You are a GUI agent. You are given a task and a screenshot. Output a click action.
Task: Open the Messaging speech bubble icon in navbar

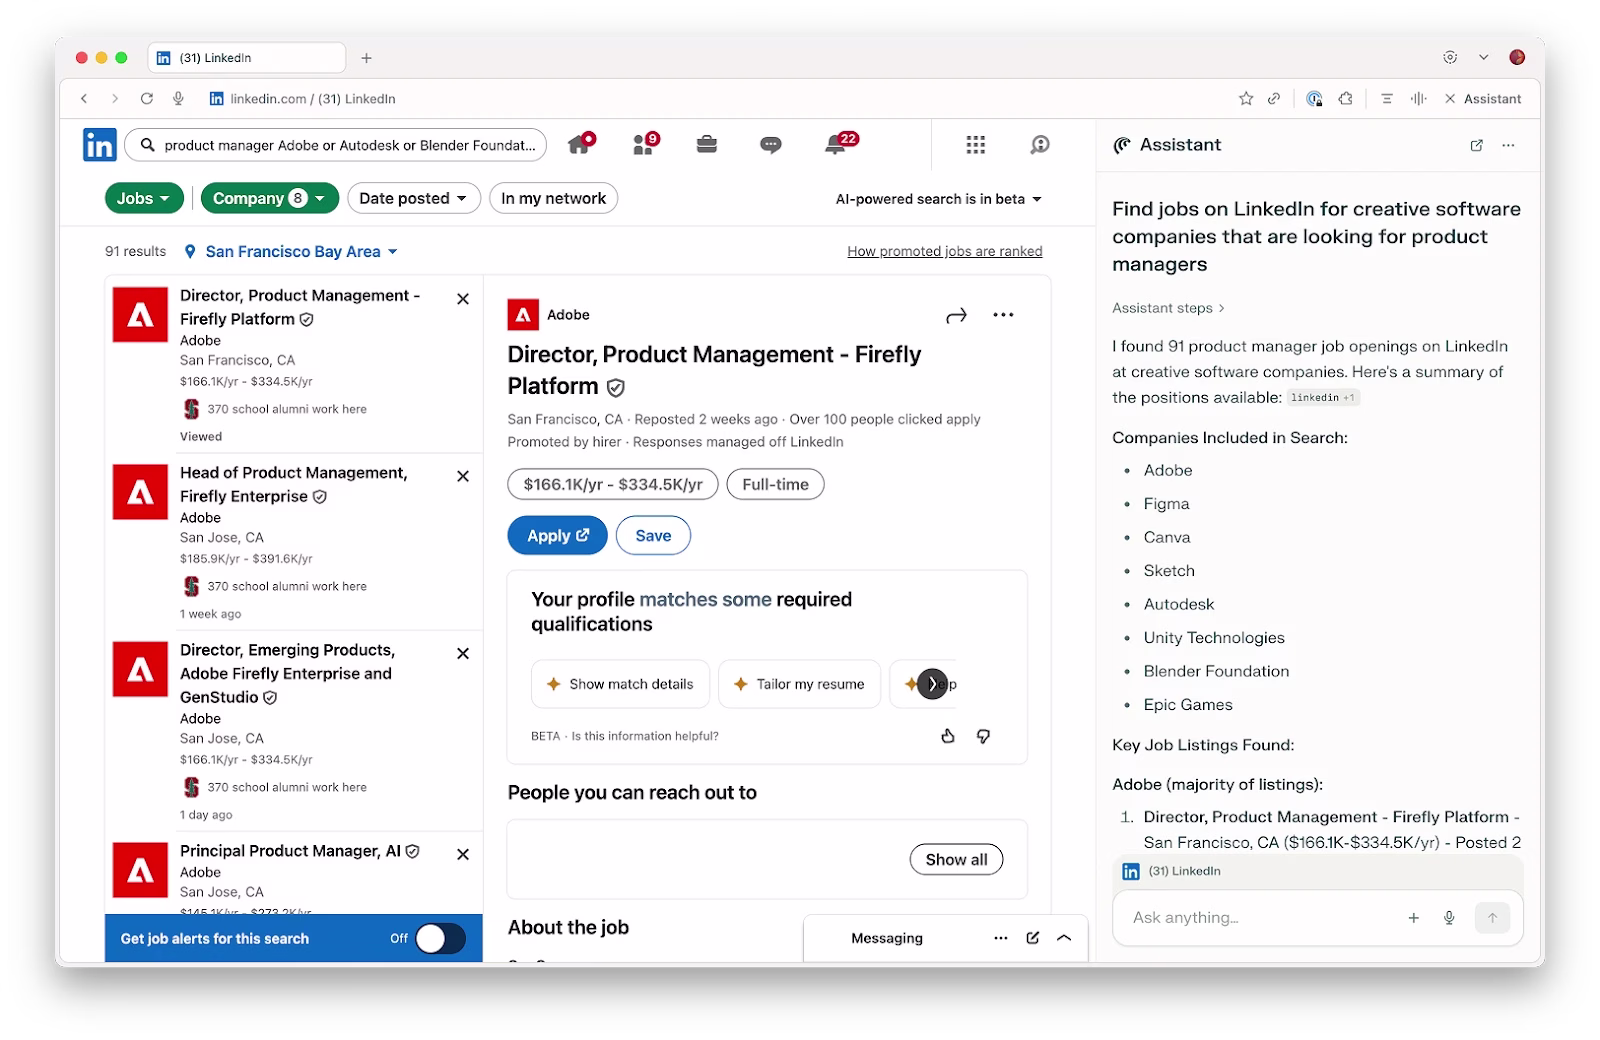pos(770,145)
